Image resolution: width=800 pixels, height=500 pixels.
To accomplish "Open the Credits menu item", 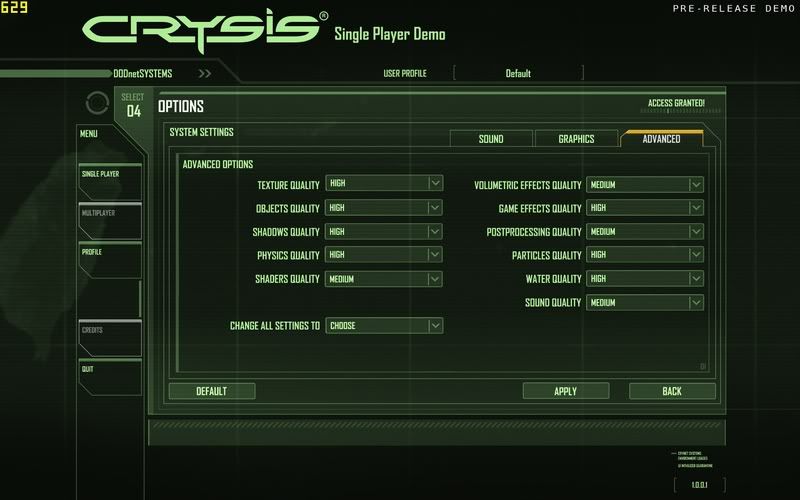I will tap(110, 338).
